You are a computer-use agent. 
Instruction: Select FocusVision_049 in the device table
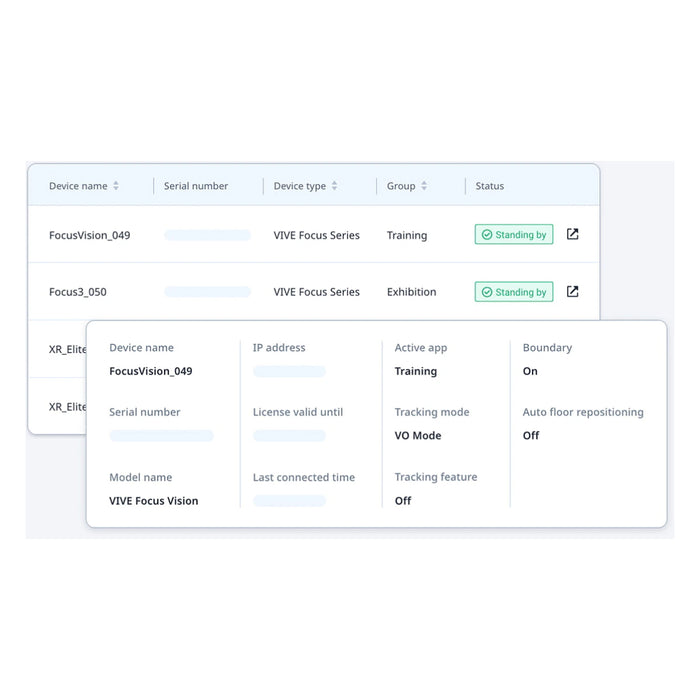(x=90, y=235)
